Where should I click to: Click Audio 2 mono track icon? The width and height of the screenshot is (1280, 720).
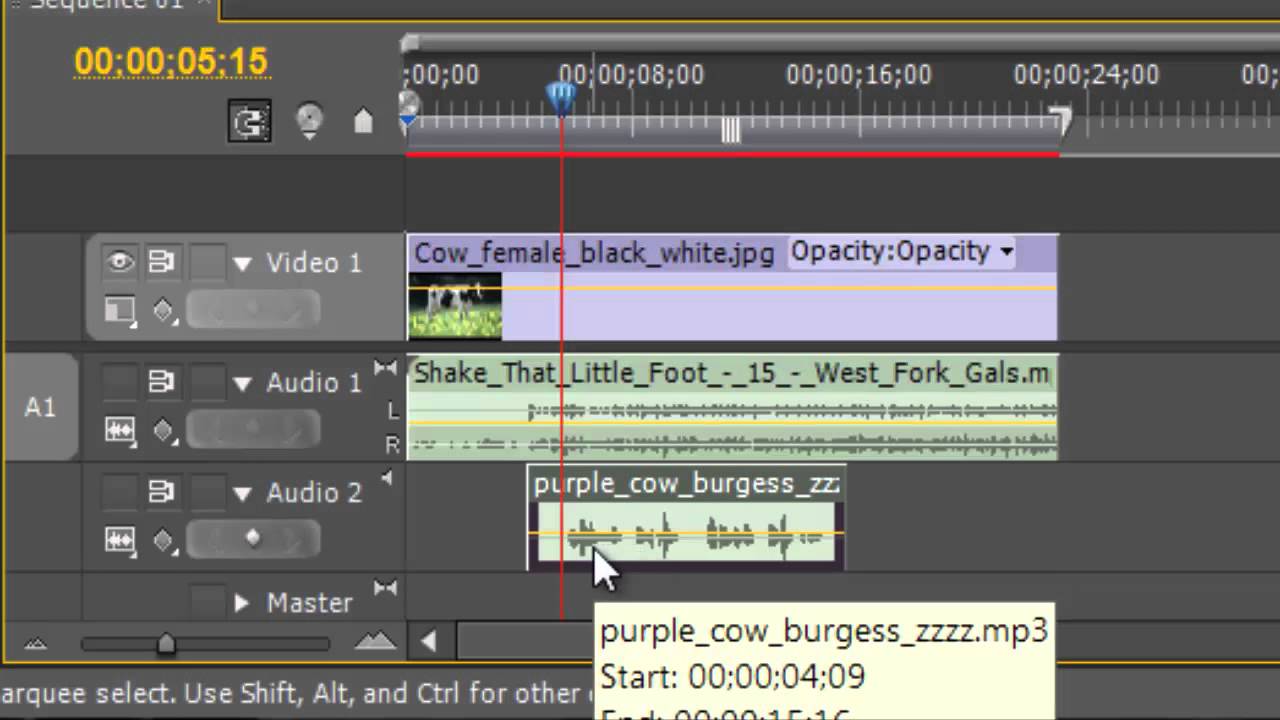(386, 479)
